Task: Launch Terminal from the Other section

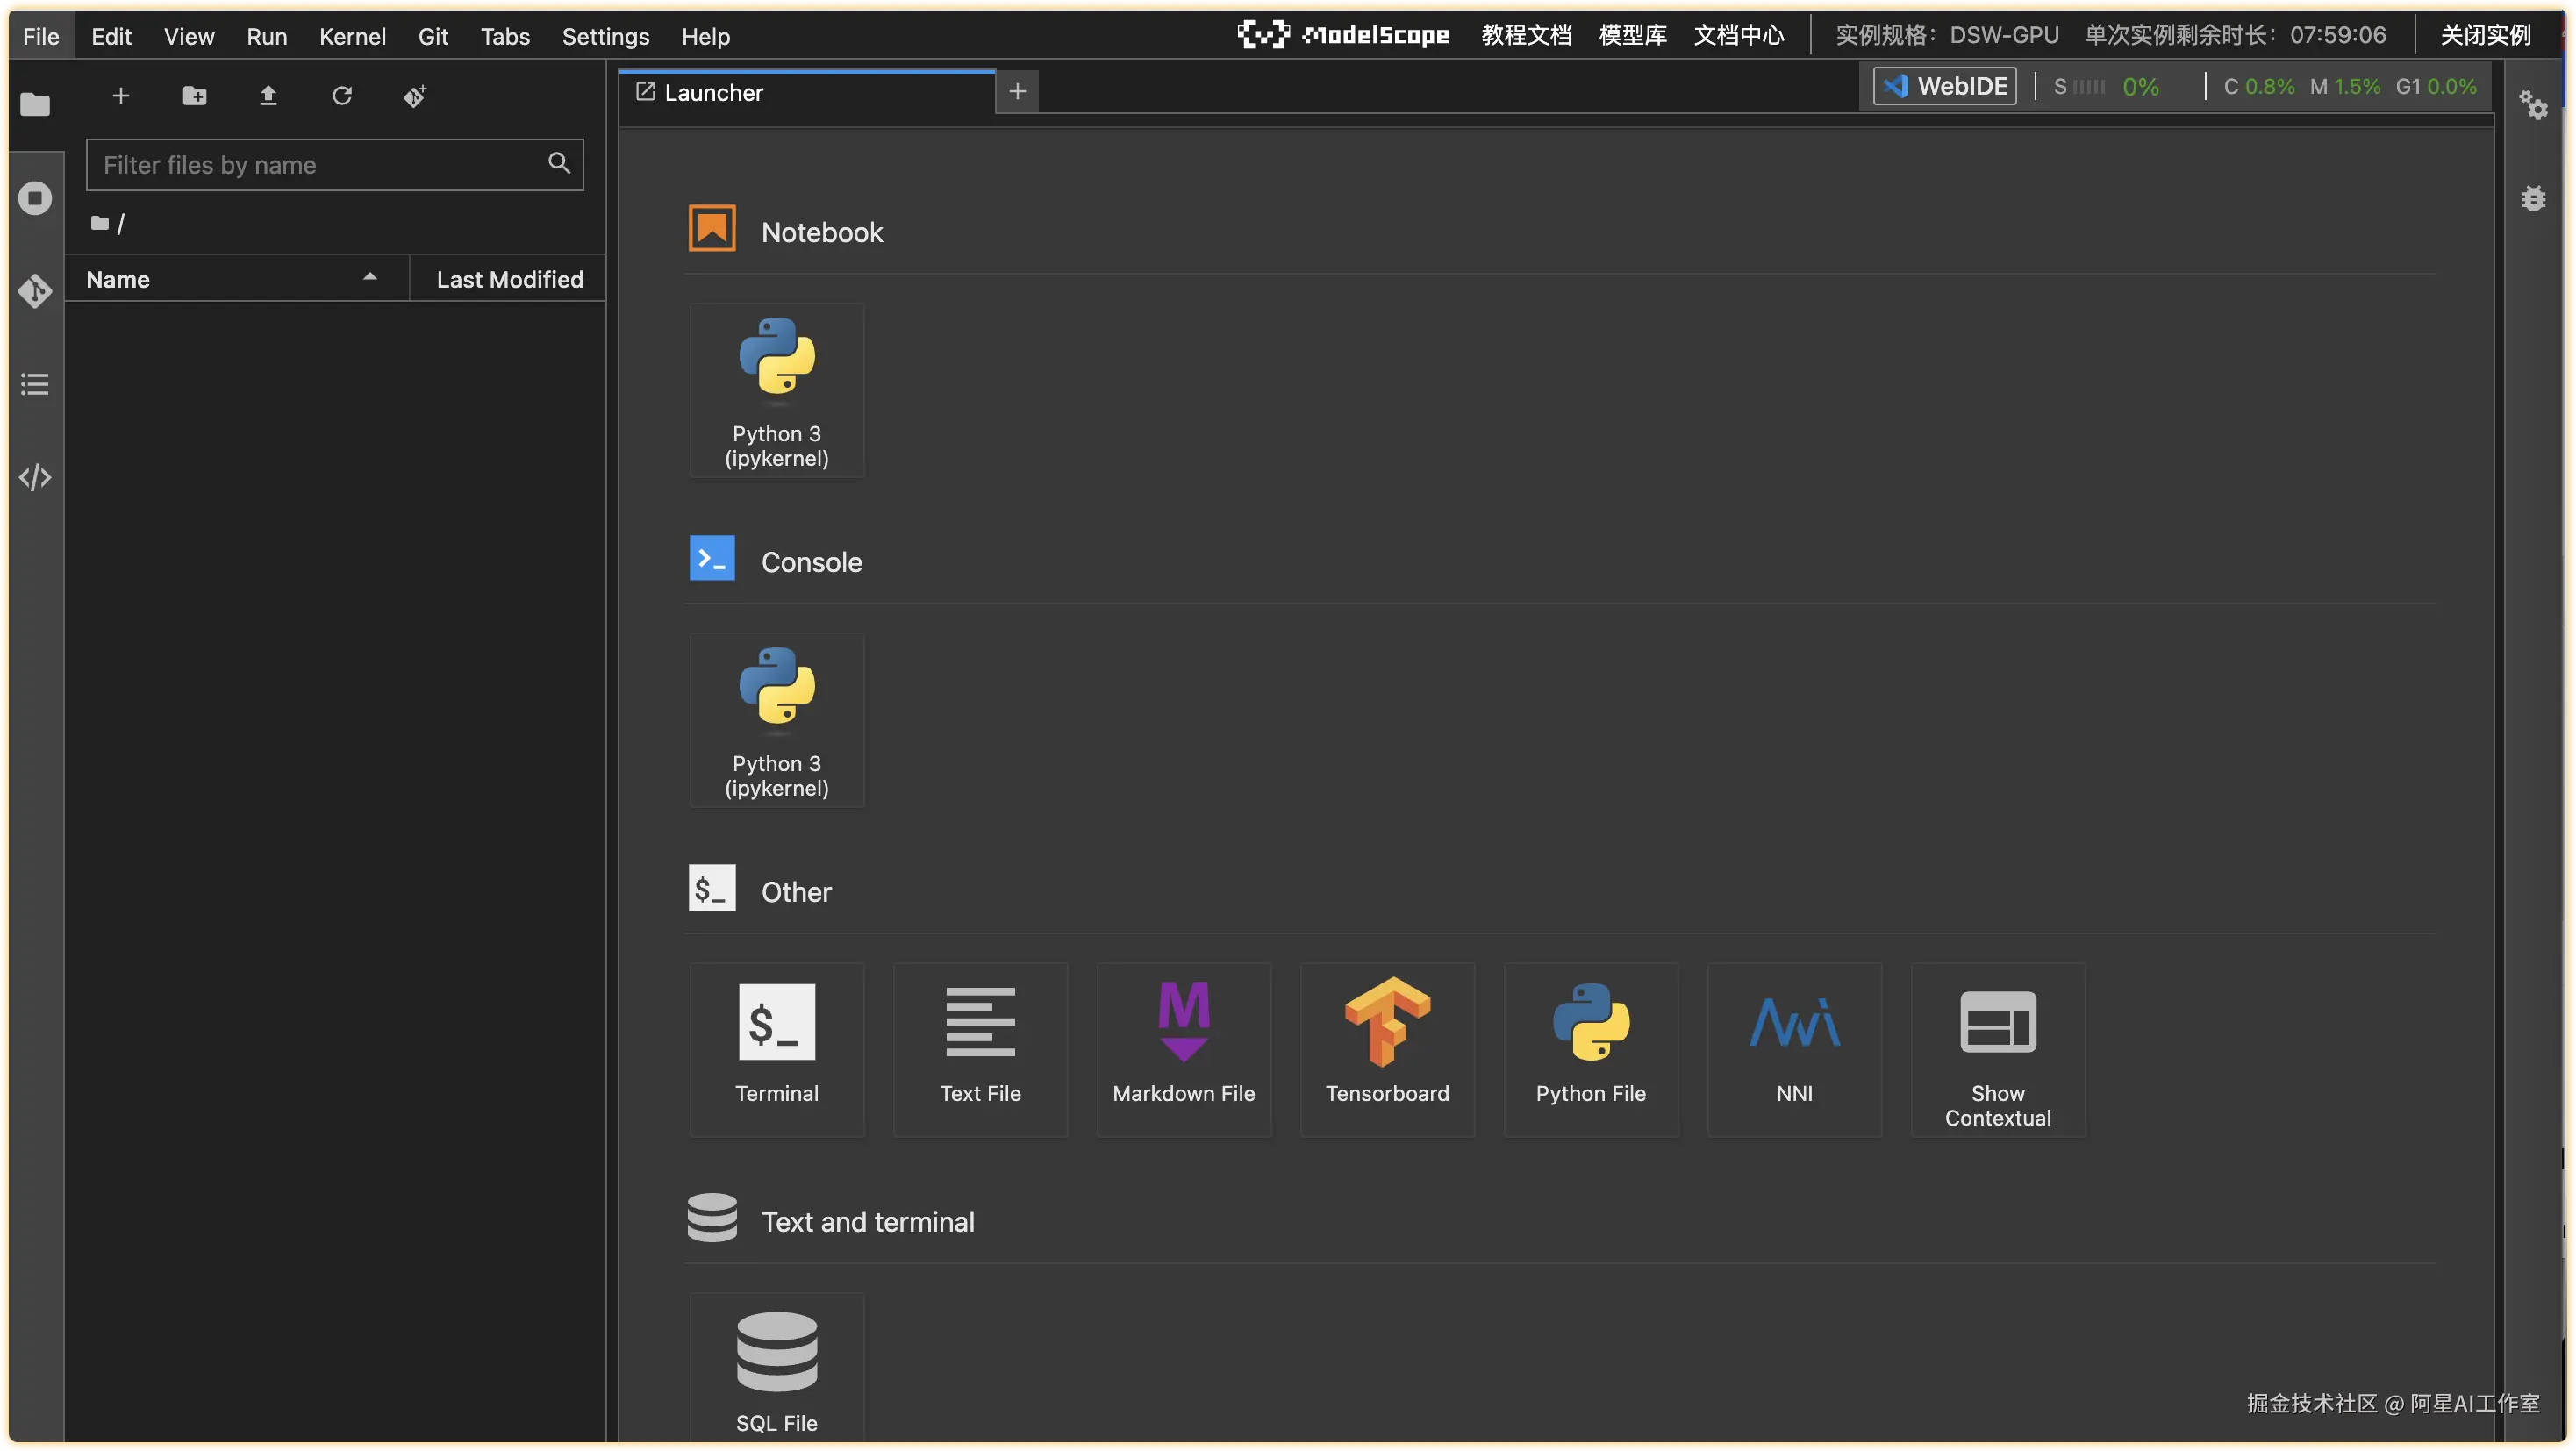Action: pos(776,1049)
